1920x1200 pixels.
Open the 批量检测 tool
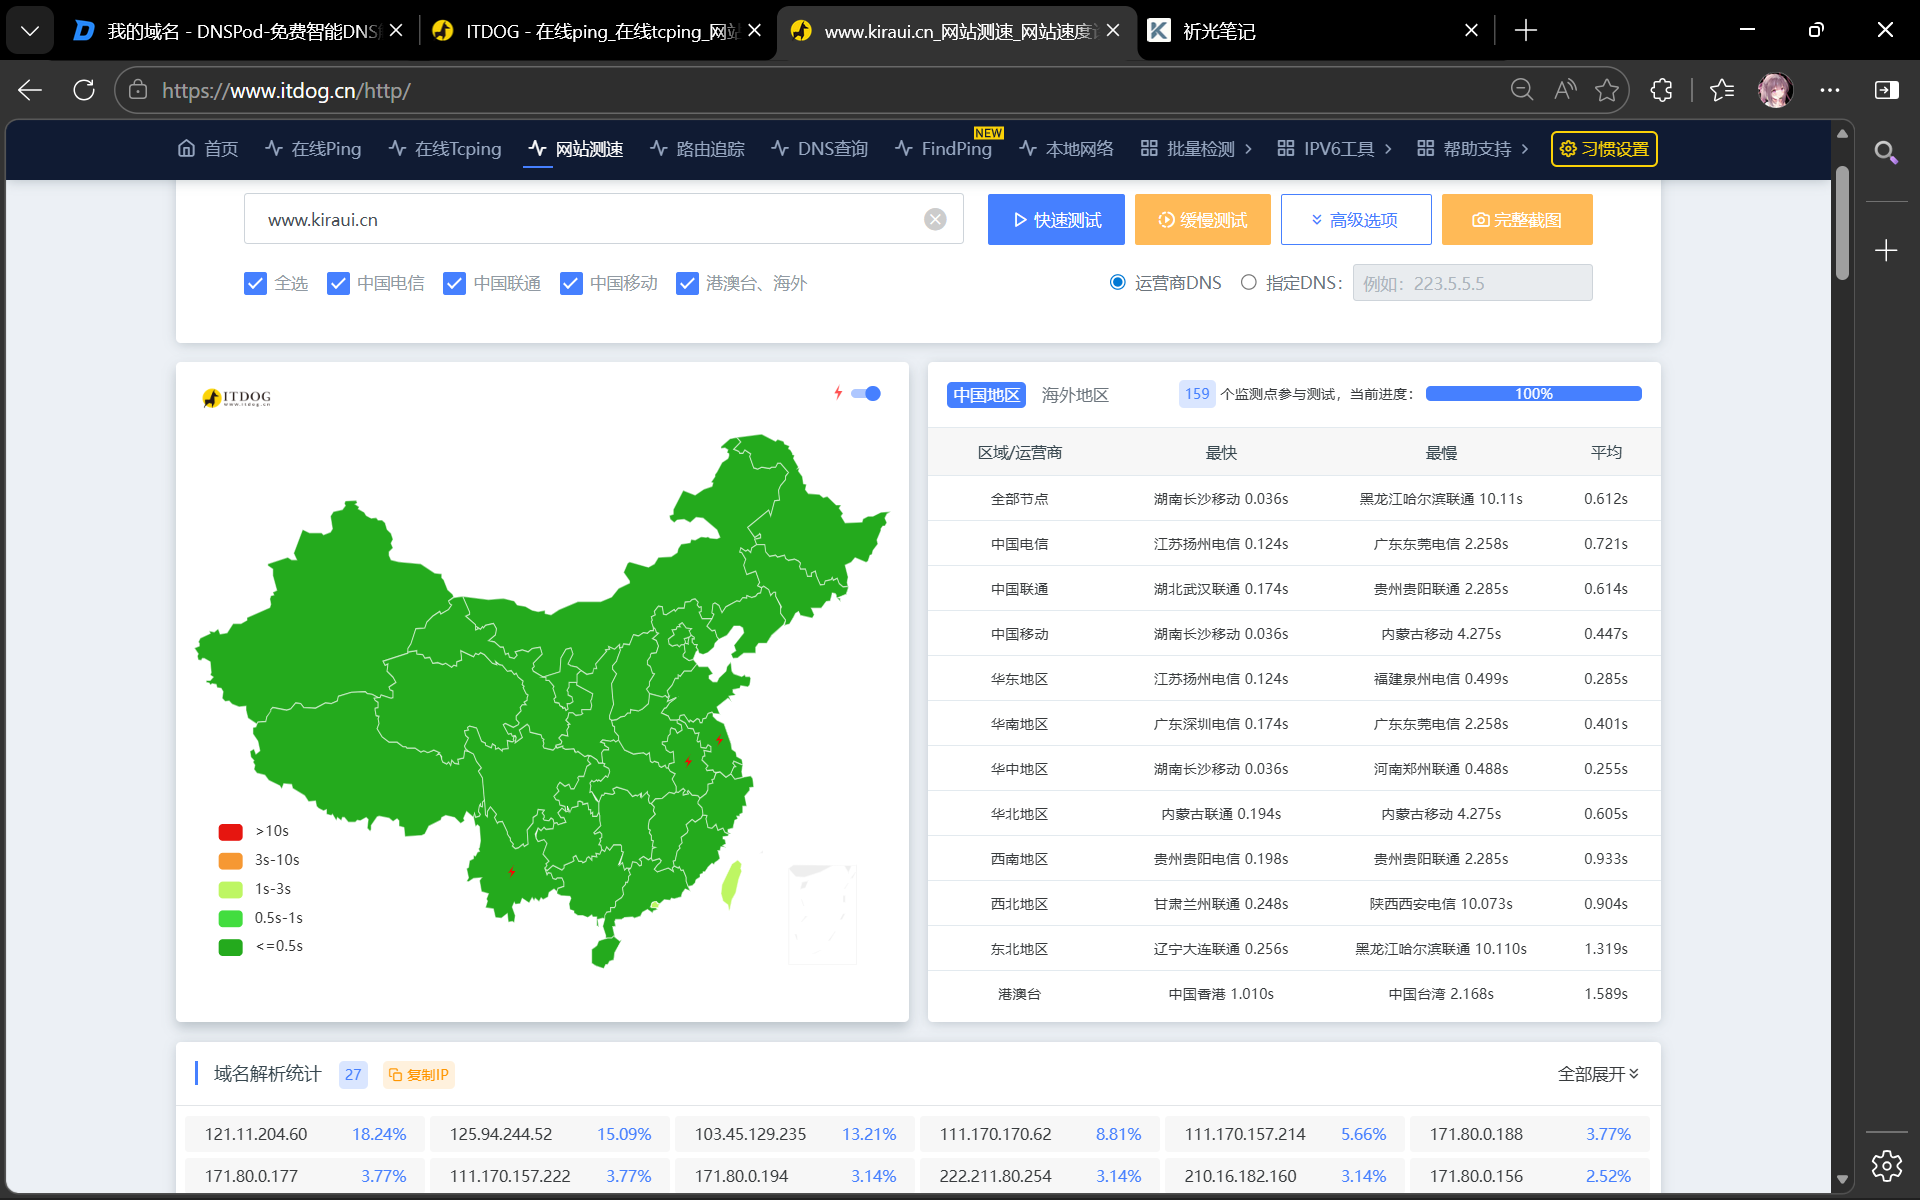point(1196,148)
